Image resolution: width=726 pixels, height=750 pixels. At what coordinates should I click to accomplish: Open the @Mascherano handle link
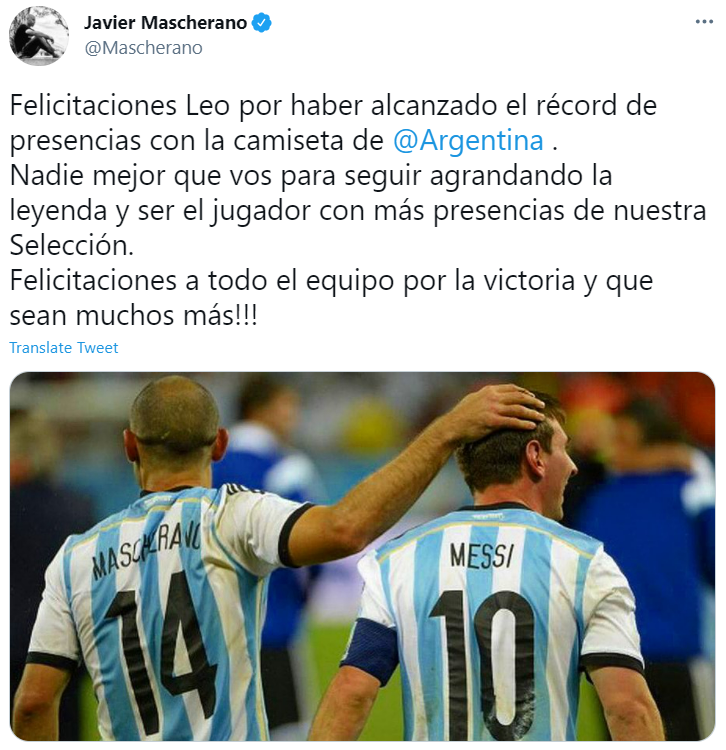coord(143,48)
